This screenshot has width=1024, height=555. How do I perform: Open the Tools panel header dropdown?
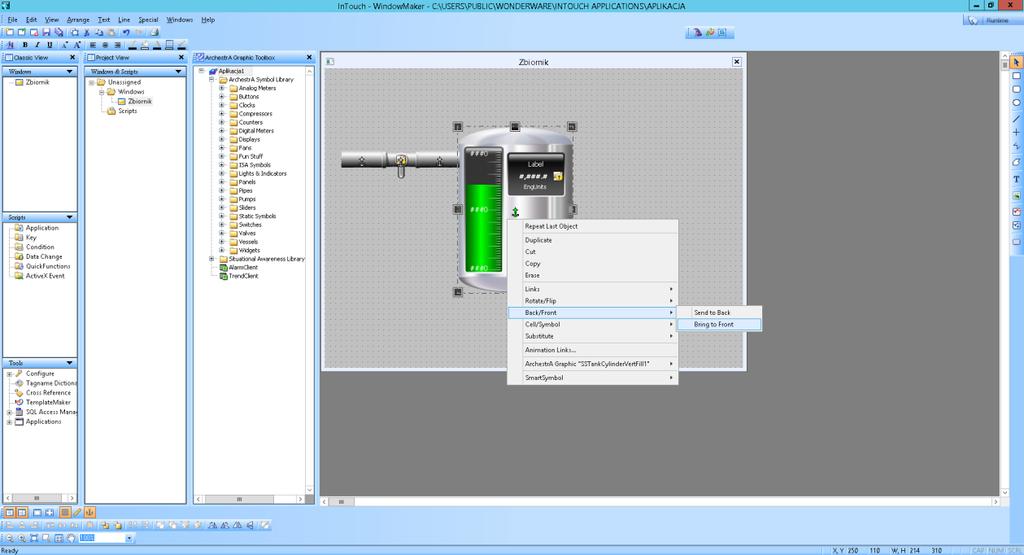[69, 363]
